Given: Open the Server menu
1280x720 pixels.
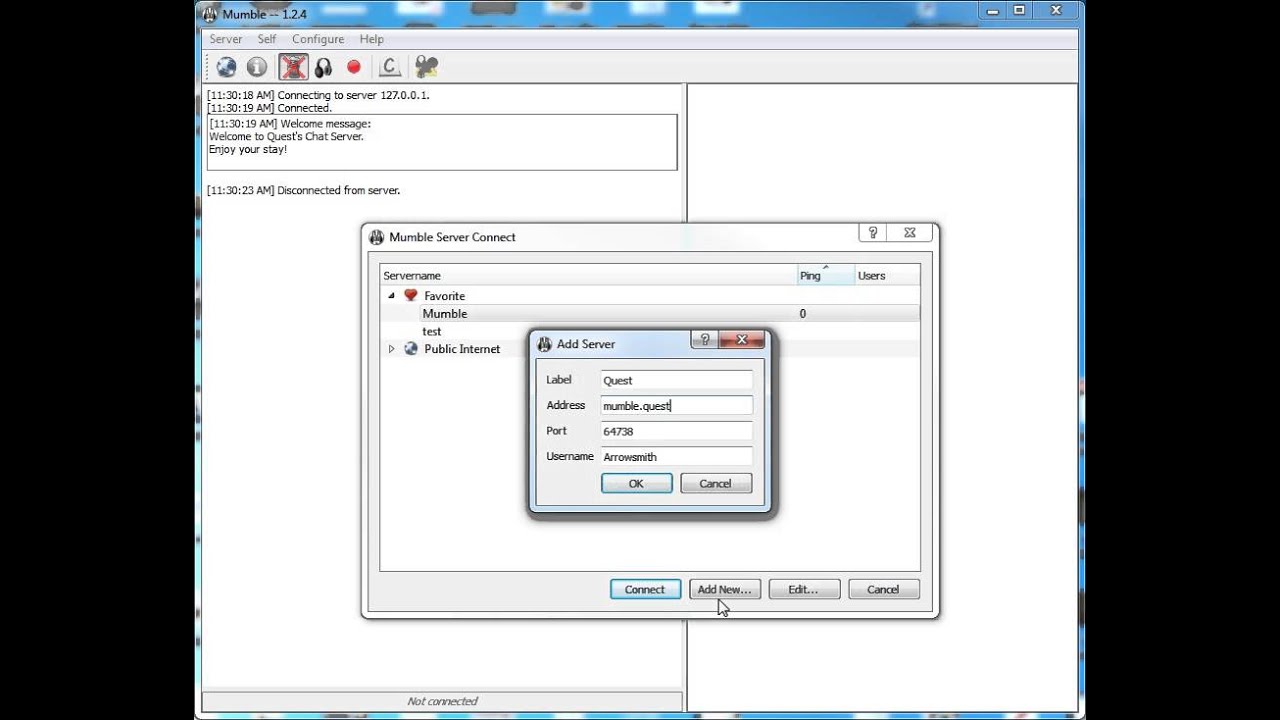Looking at the screenshot, I should [226, 39].
